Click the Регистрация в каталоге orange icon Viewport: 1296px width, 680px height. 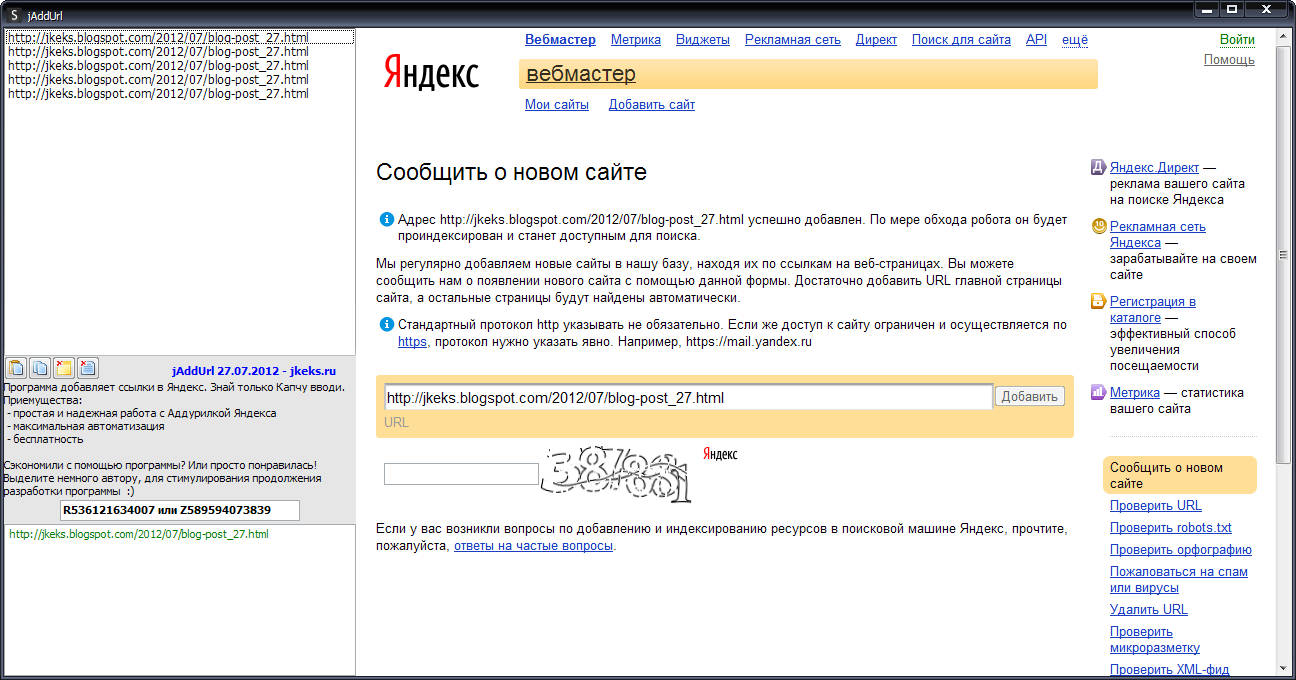click(x=1098, y=301)
